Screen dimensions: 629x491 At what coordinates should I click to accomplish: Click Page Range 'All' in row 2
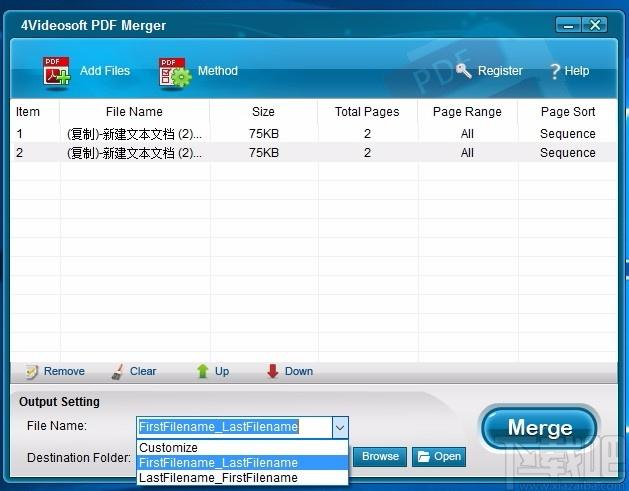467,153
